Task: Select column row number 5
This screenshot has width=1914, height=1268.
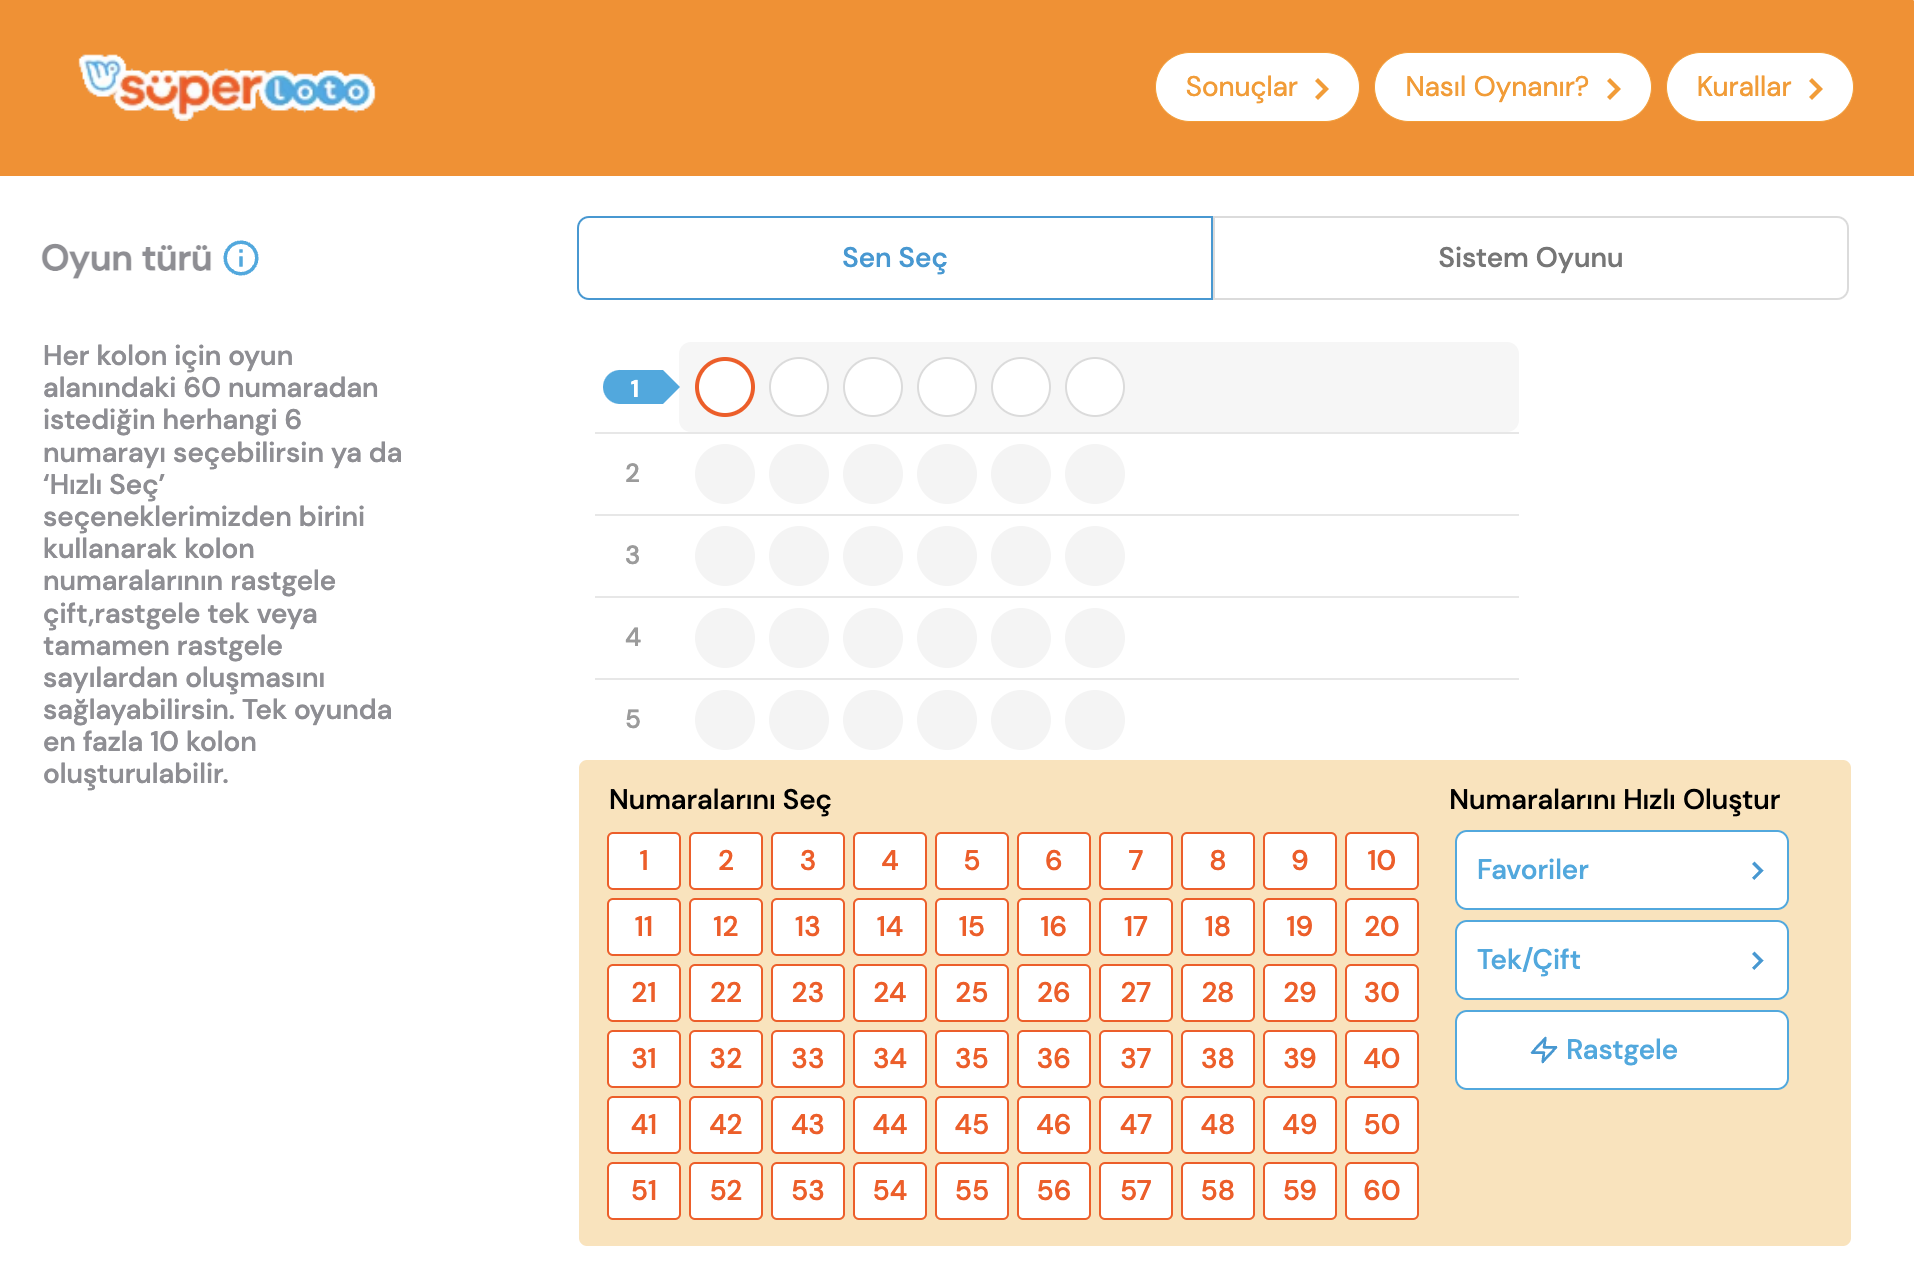Action: (x=632, y=719)
